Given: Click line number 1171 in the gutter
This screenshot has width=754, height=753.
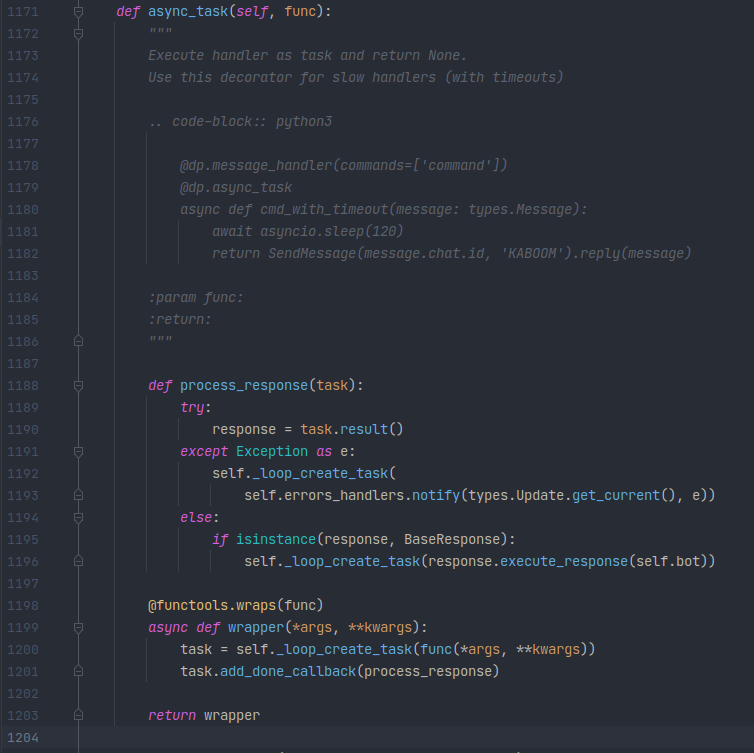Looking at the screenshot, I should coord(23,12).
